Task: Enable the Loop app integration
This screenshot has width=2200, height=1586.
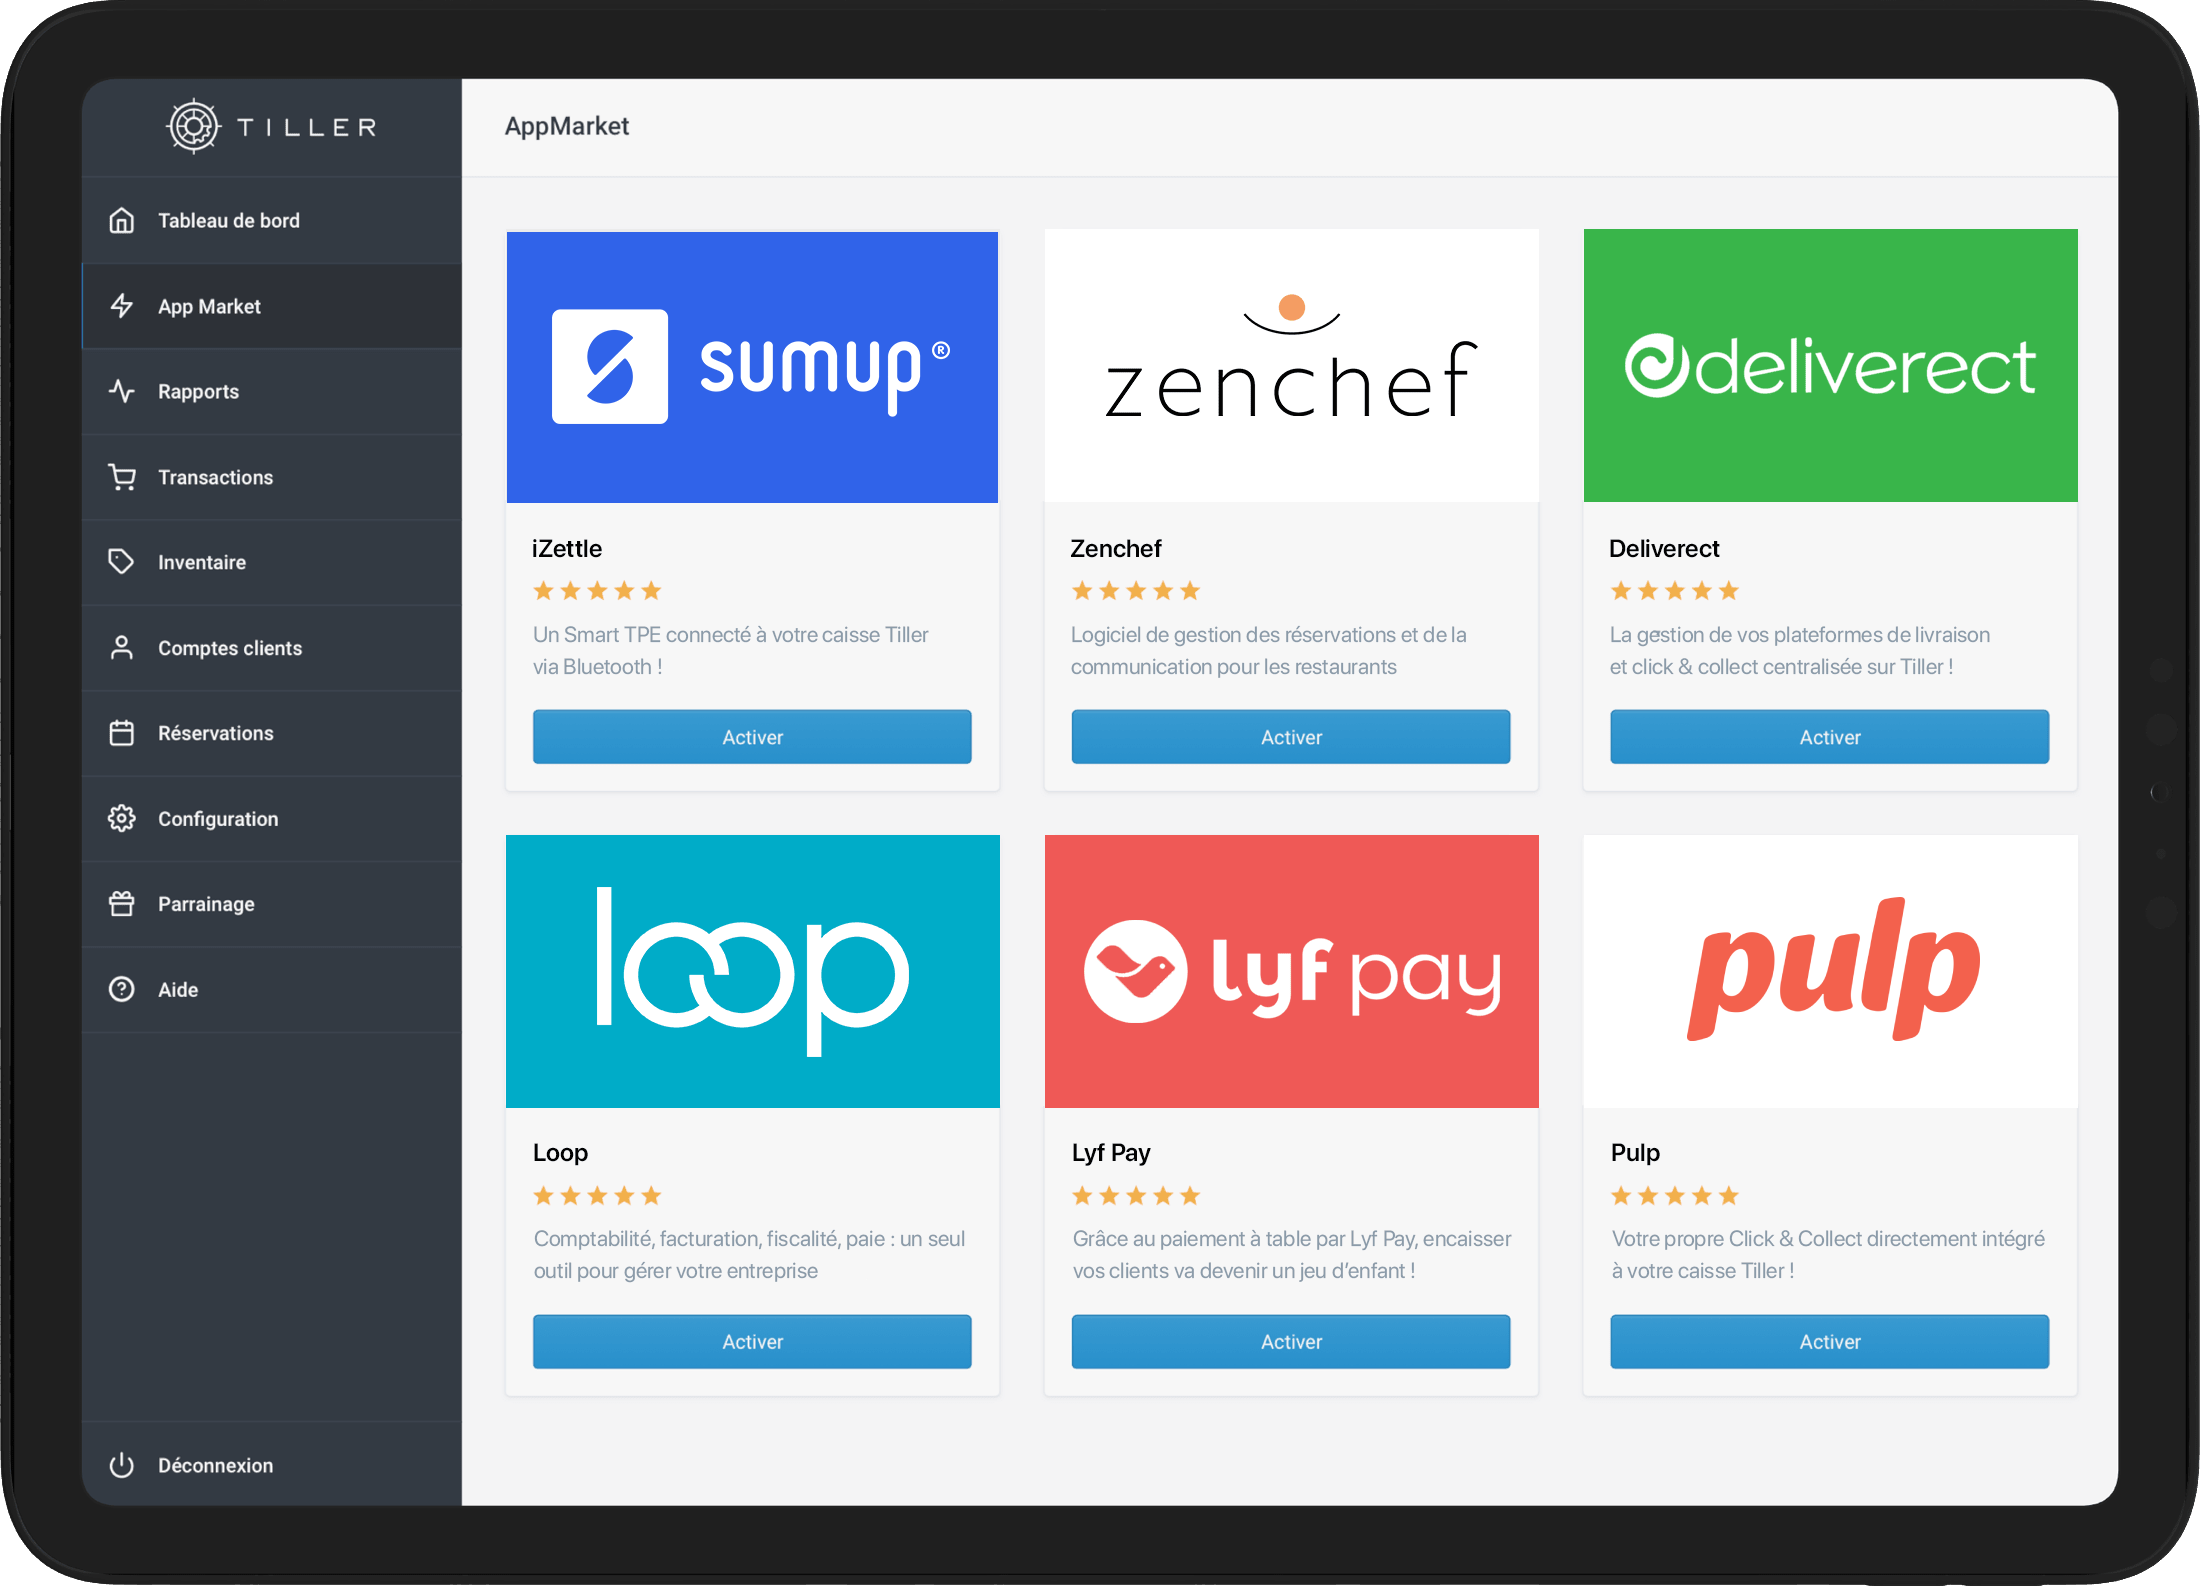Action: [752, 1338]
